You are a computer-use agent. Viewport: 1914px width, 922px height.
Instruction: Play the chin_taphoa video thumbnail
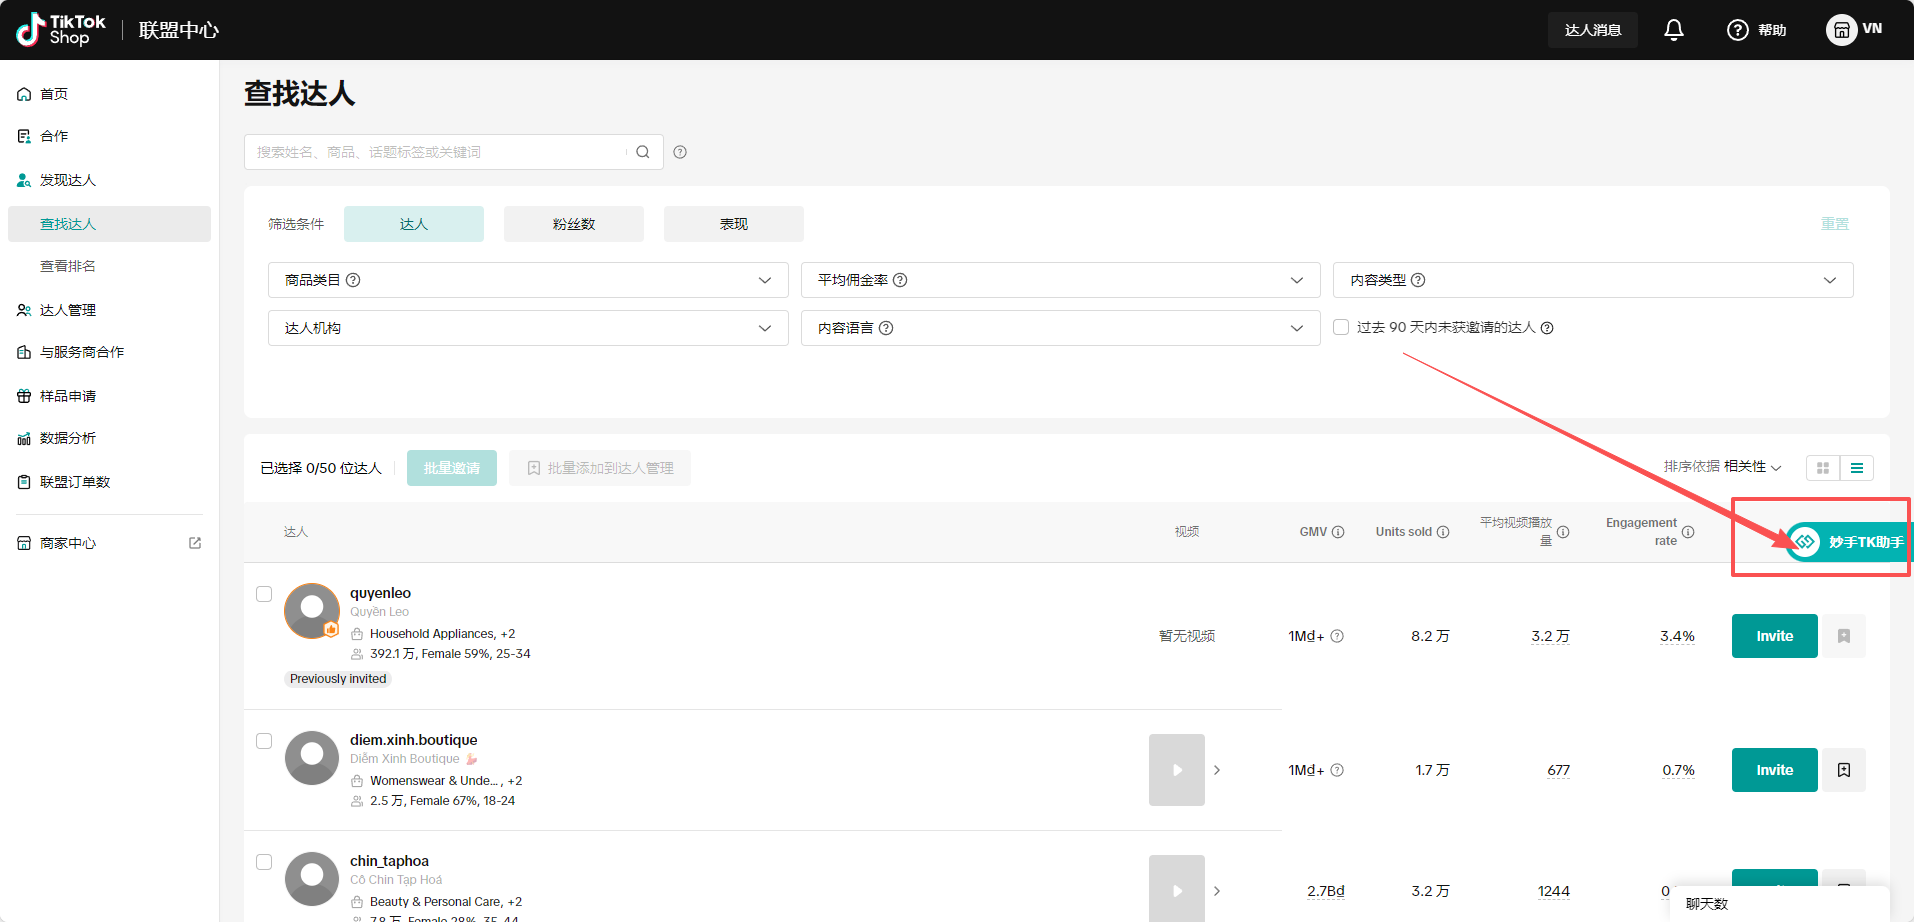(x=1177, y=889)
